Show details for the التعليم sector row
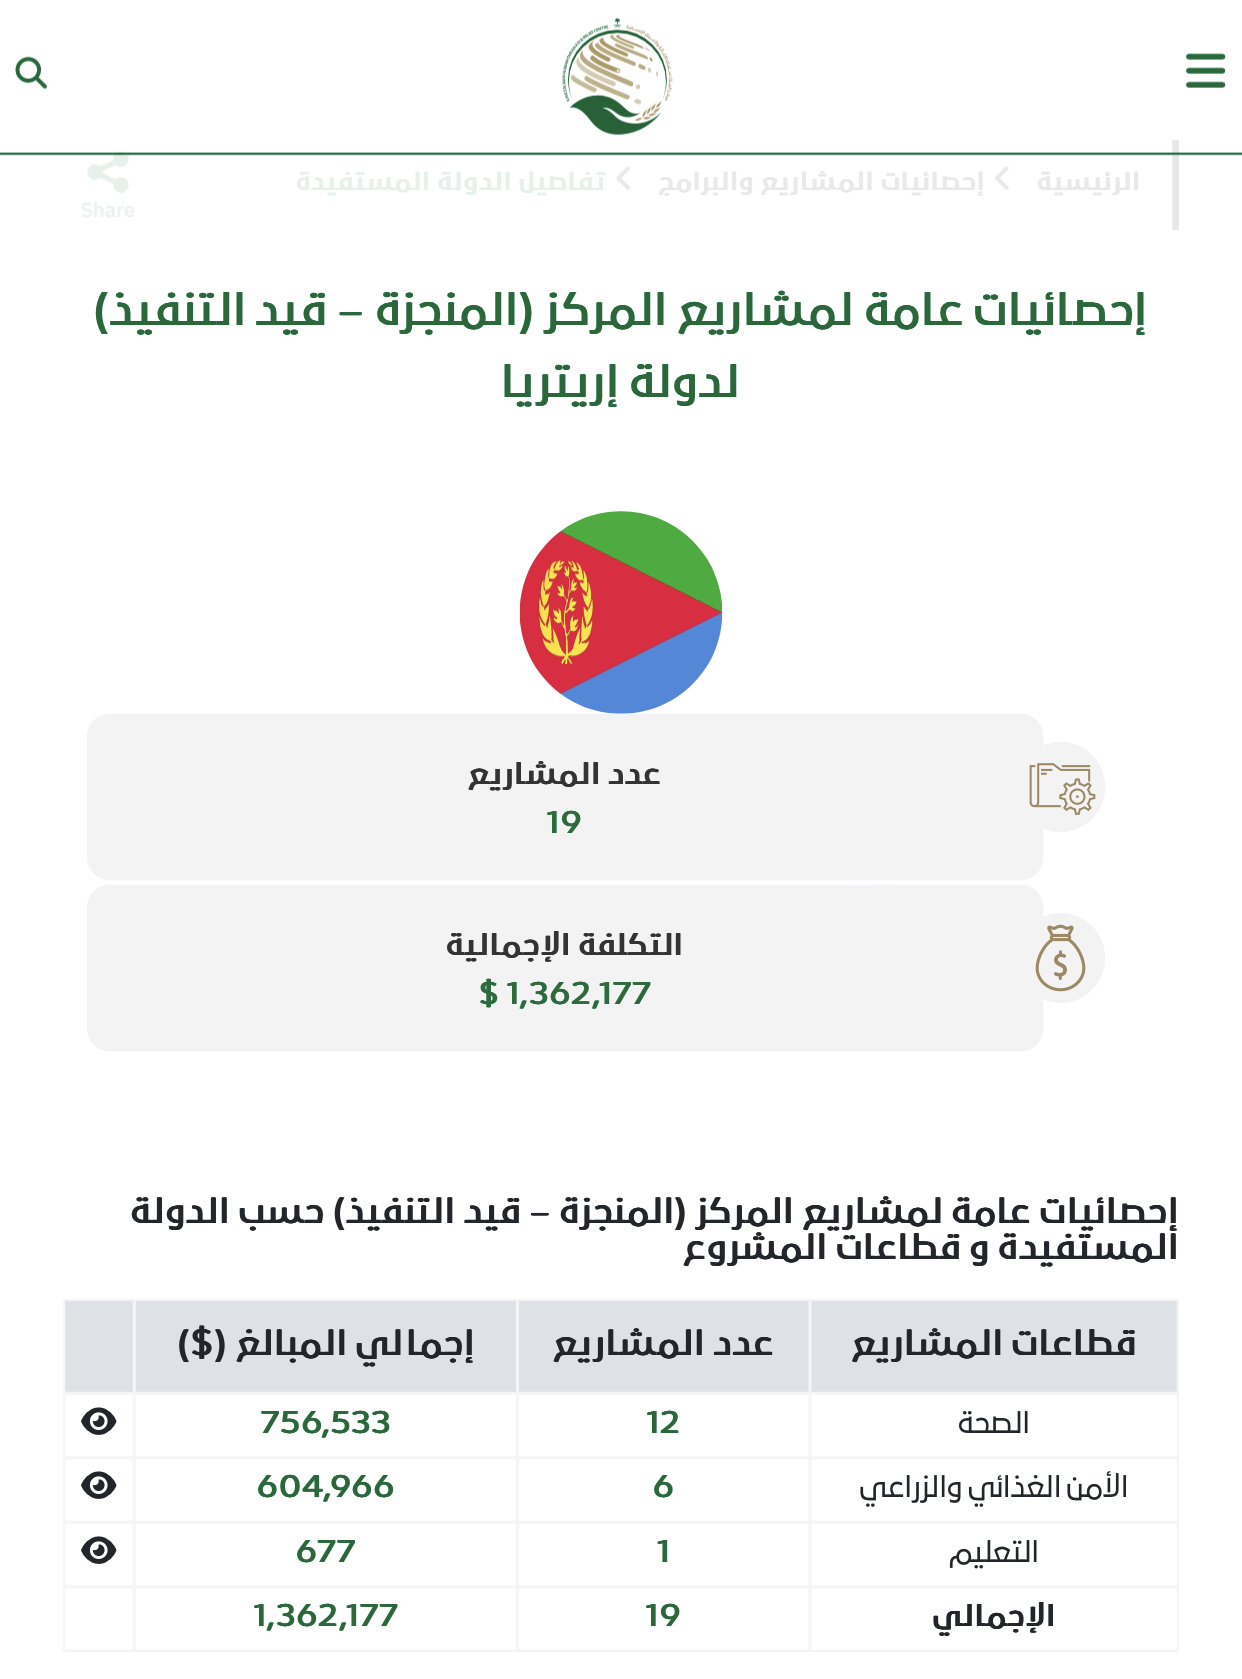This screenshot has height=1679, width=1242. coord(99,1551)
